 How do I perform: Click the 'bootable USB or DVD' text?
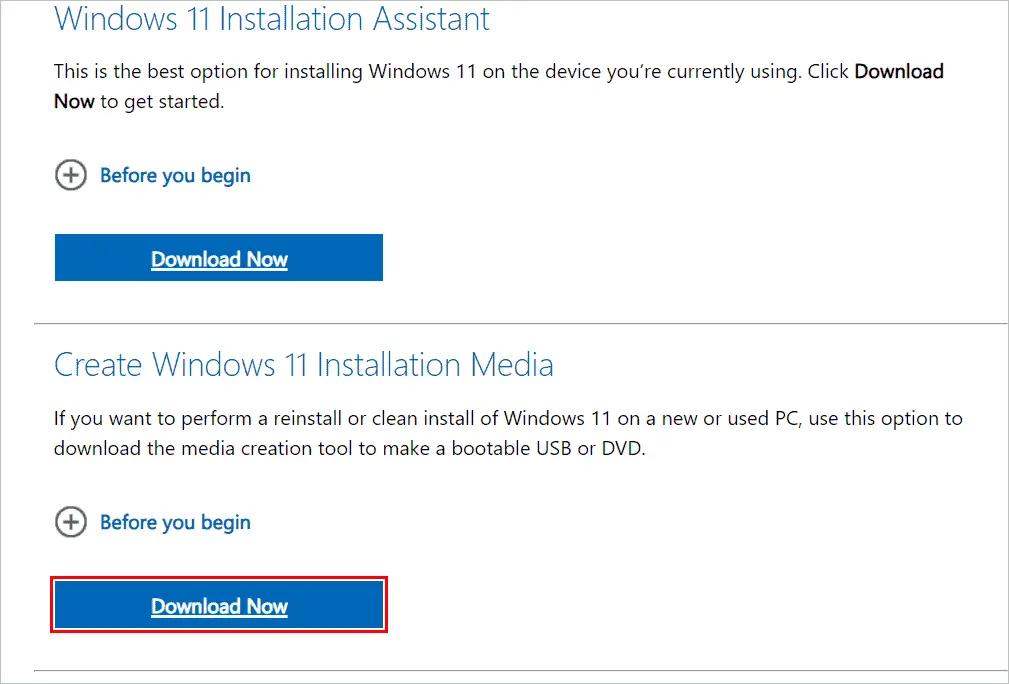(548, 448)
